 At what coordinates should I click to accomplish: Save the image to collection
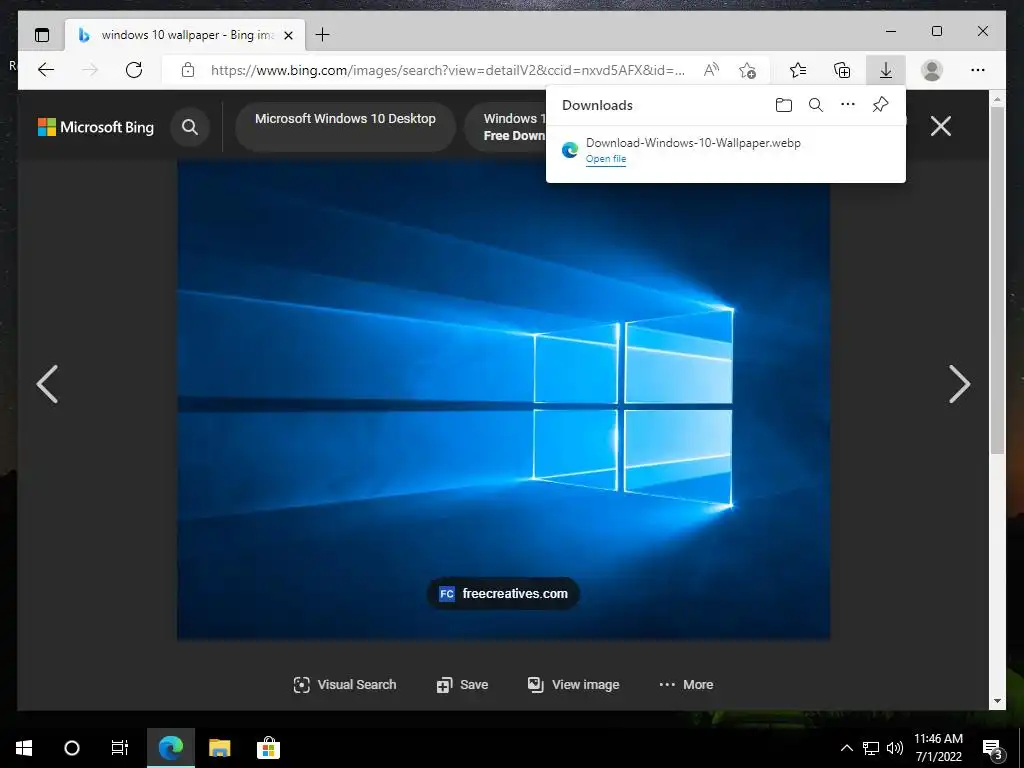coord(462,684)
